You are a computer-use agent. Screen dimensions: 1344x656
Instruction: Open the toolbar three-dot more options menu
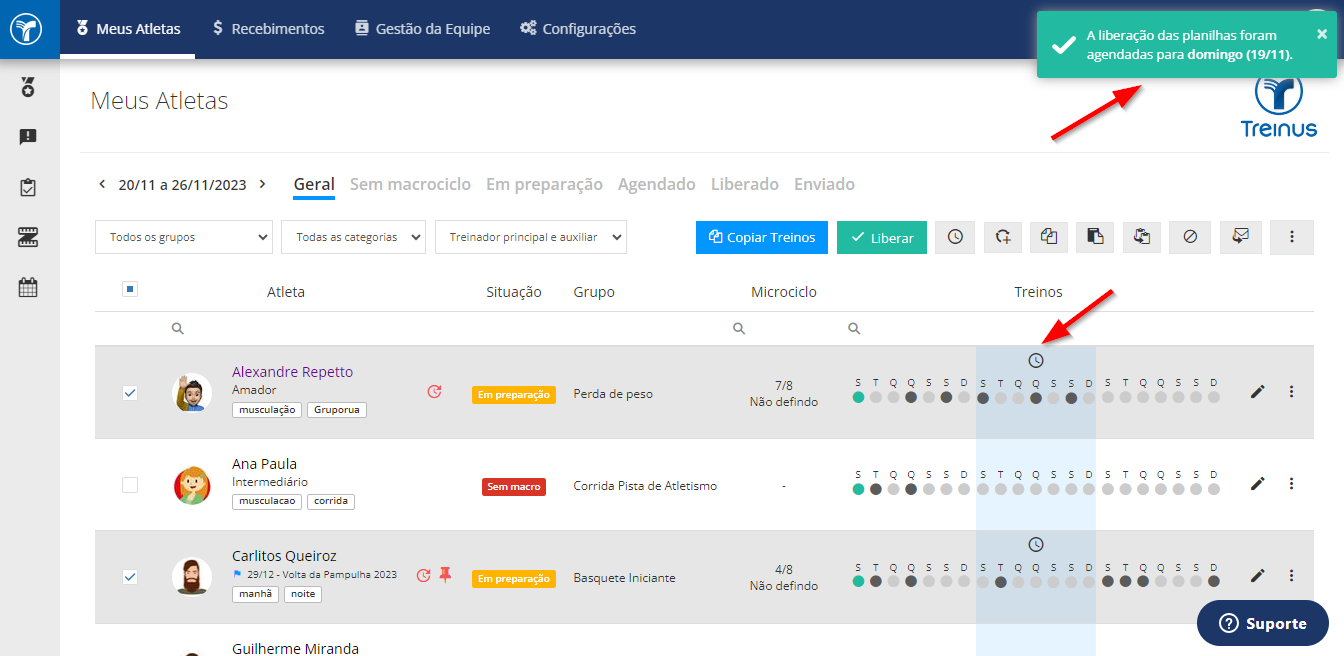pos(1292,237)
